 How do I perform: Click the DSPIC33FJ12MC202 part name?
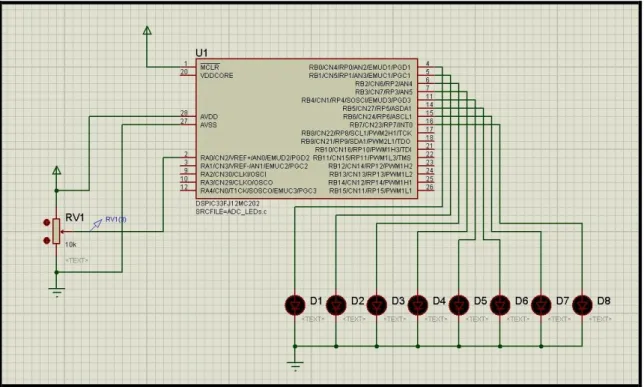click(x=228, y=203)
